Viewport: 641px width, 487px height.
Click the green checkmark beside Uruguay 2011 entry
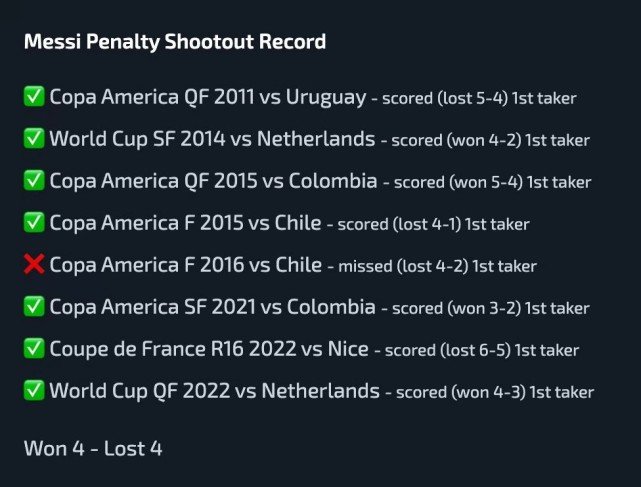pyautogui.click(x=34, y=97)
